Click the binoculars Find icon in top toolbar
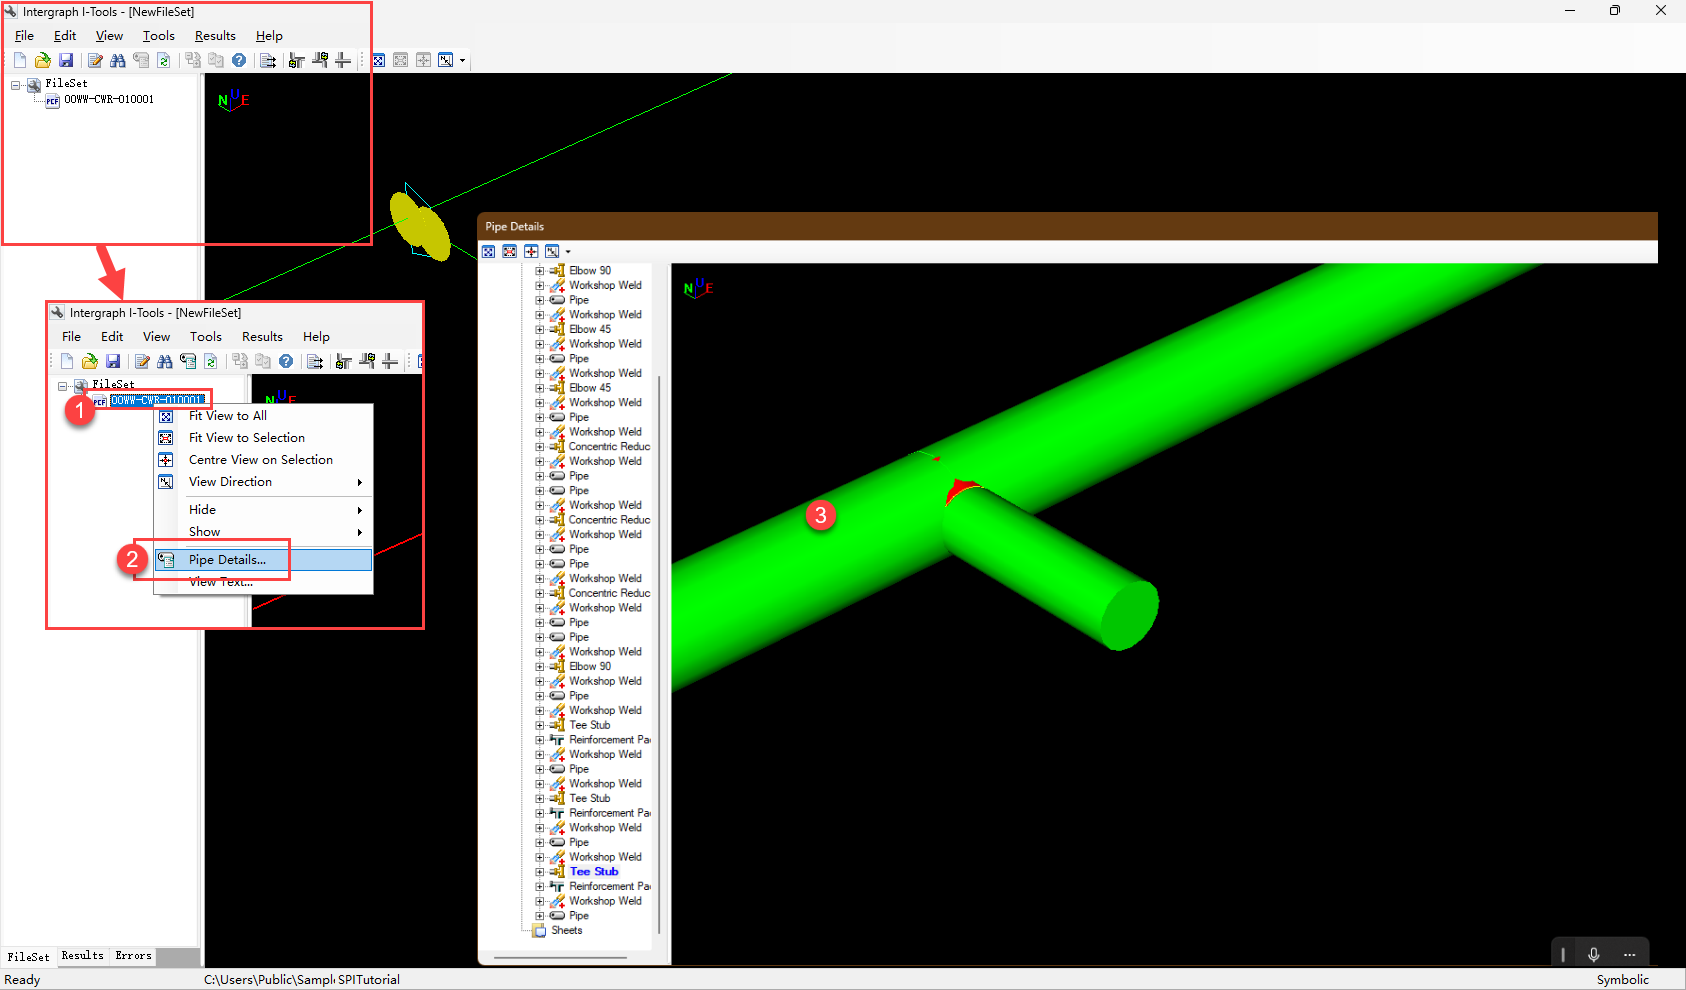This screenshot has height=990, width=1686. [x=118, y=60]
